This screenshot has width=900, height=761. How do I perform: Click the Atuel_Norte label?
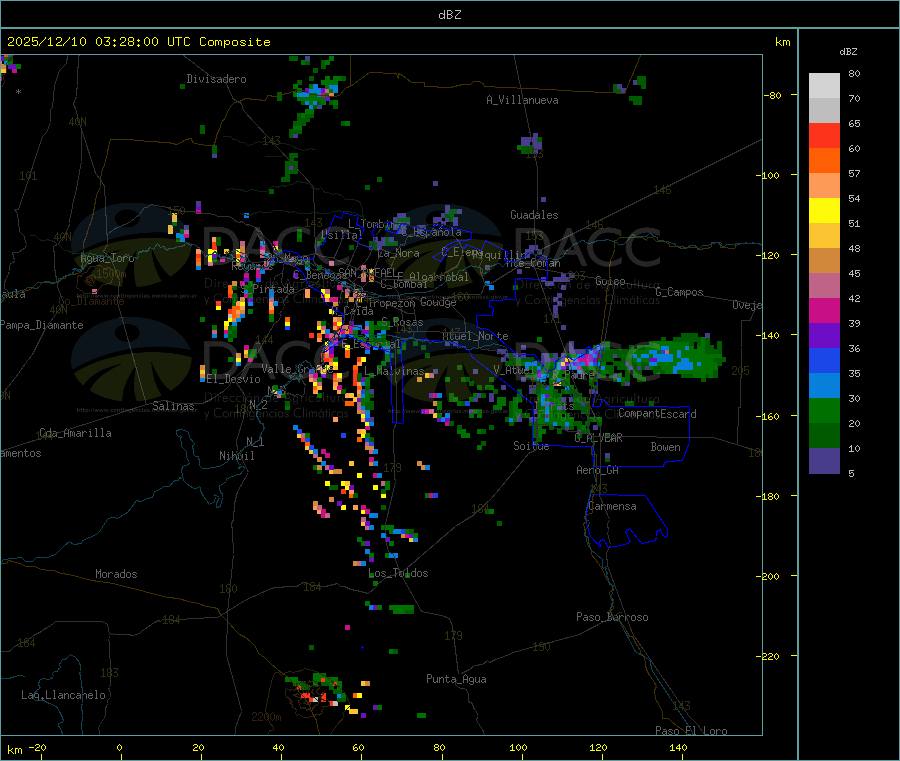[475, 336]
